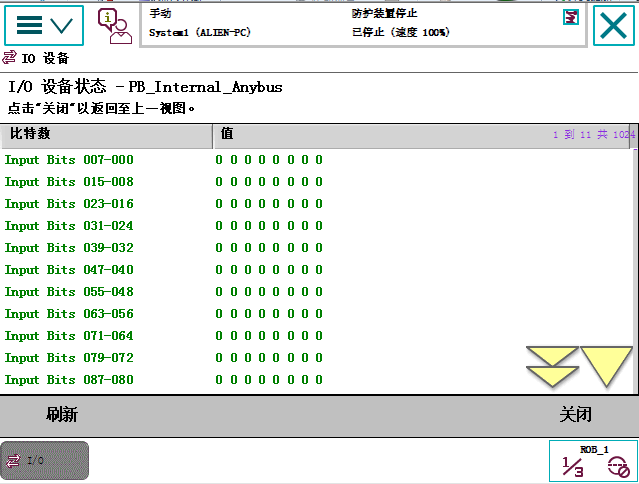
Task: Open the operator window icon
Action: pyautogui.click(x=114, y=25)
